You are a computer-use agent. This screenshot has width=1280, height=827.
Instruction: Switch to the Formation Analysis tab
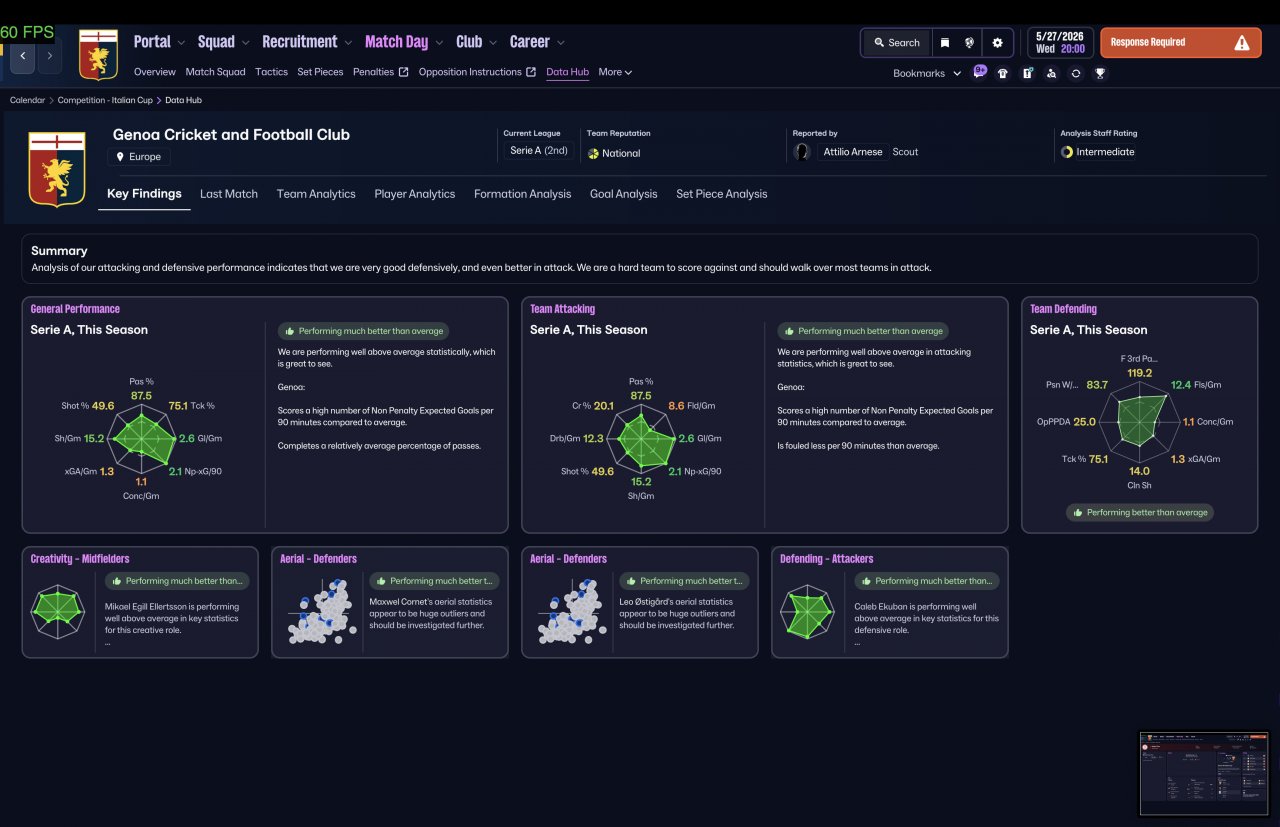click(x=523, y=194)
